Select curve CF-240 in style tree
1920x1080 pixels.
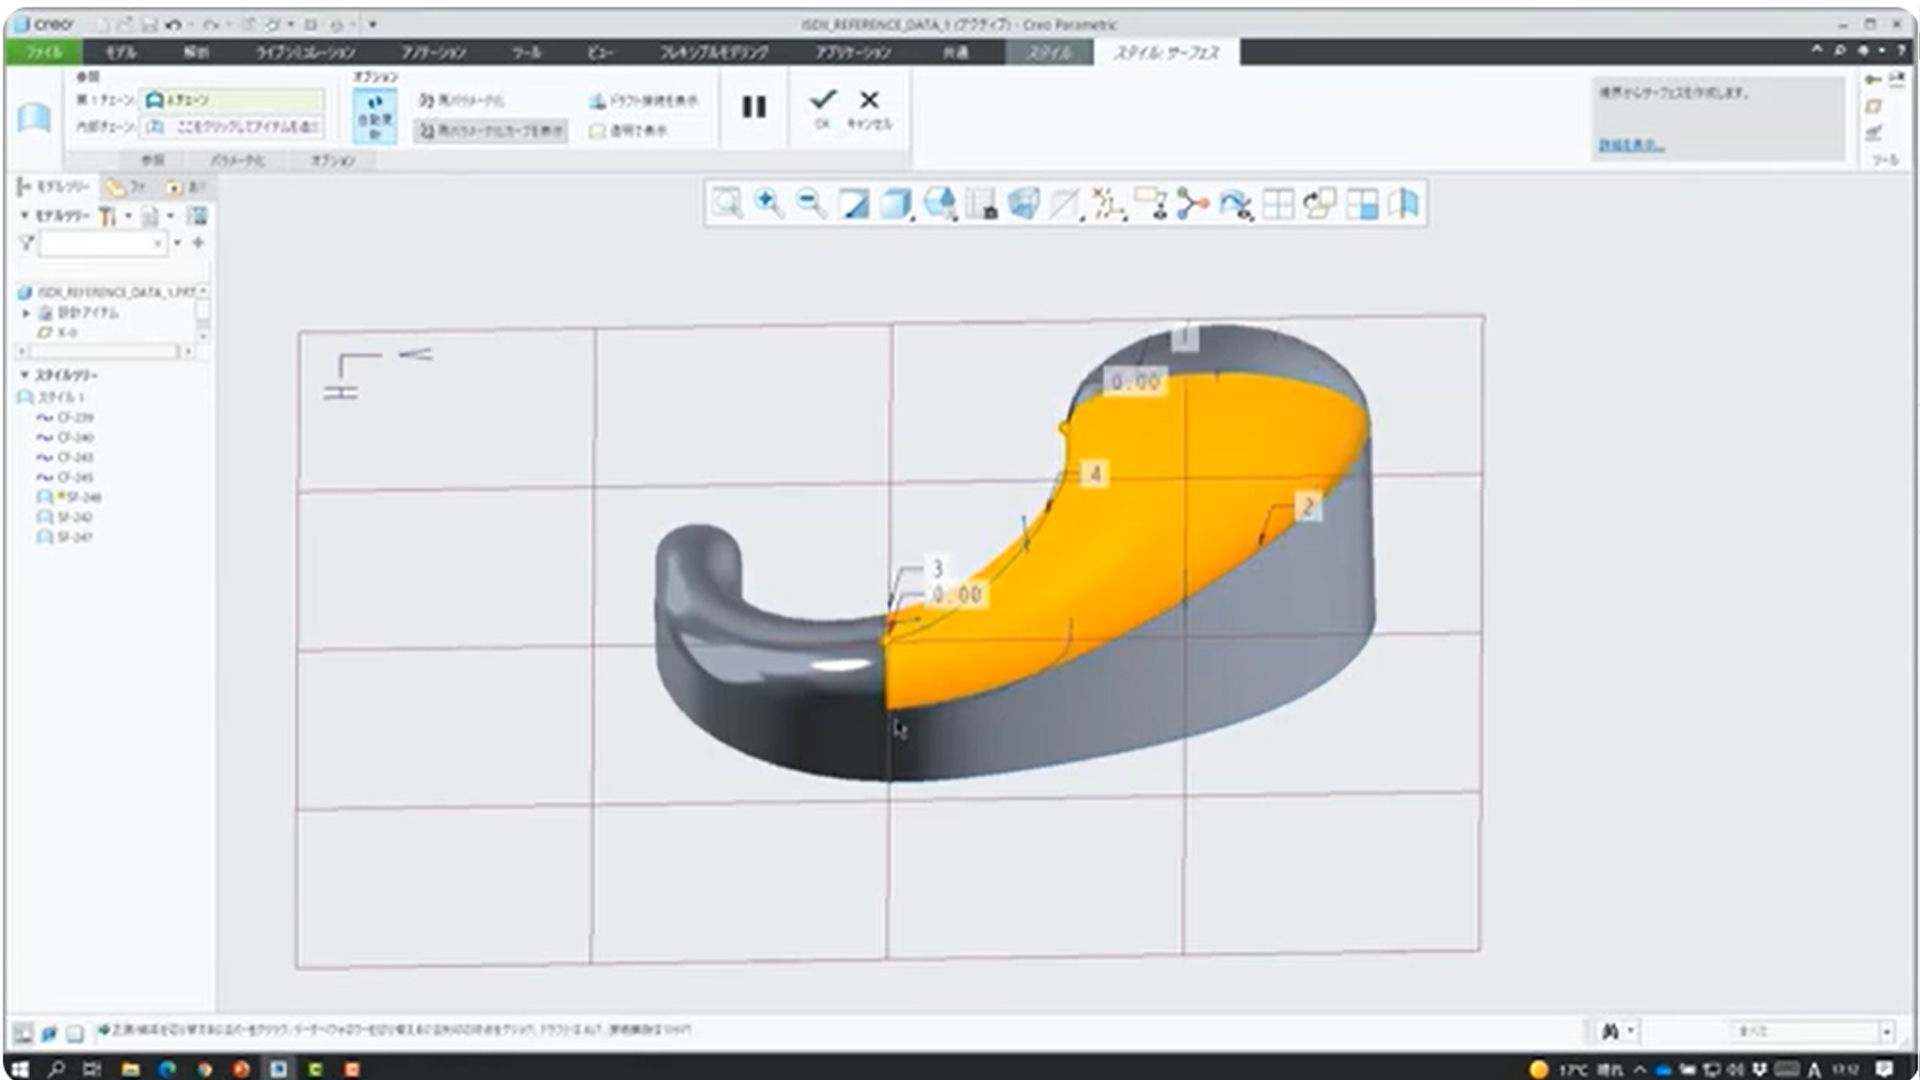[75, 438]
